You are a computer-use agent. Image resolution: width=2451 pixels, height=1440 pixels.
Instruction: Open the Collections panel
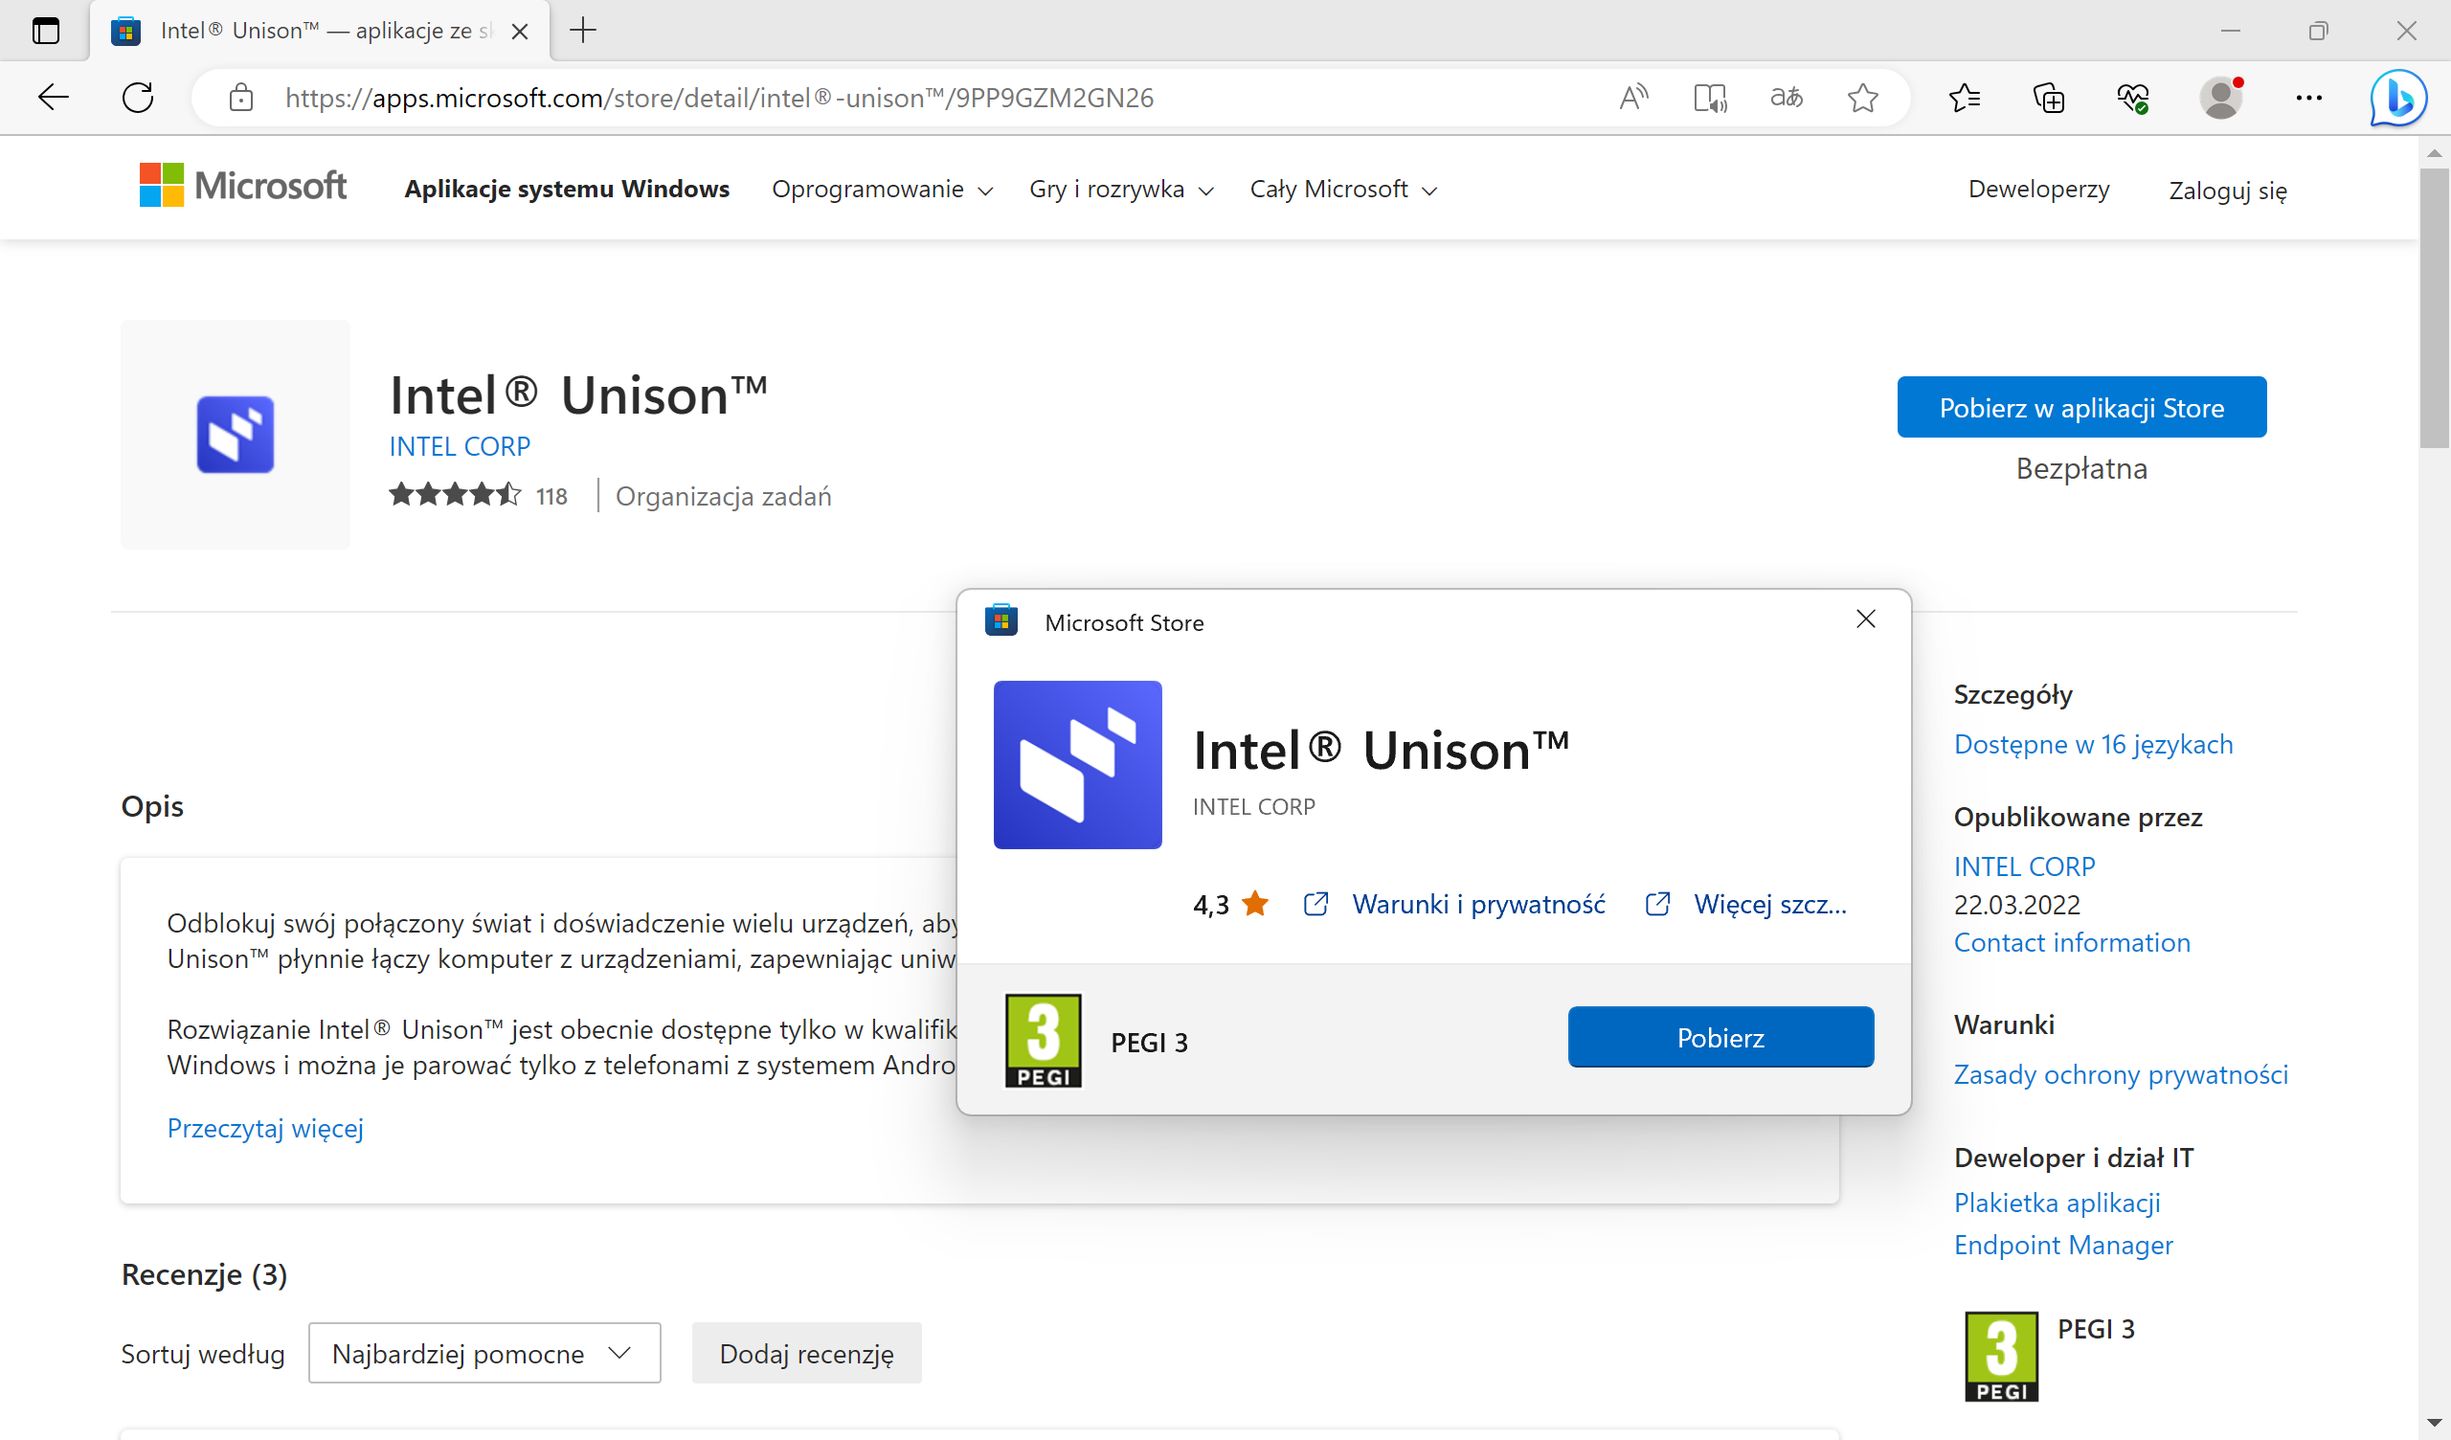(x=2048, y=98)
